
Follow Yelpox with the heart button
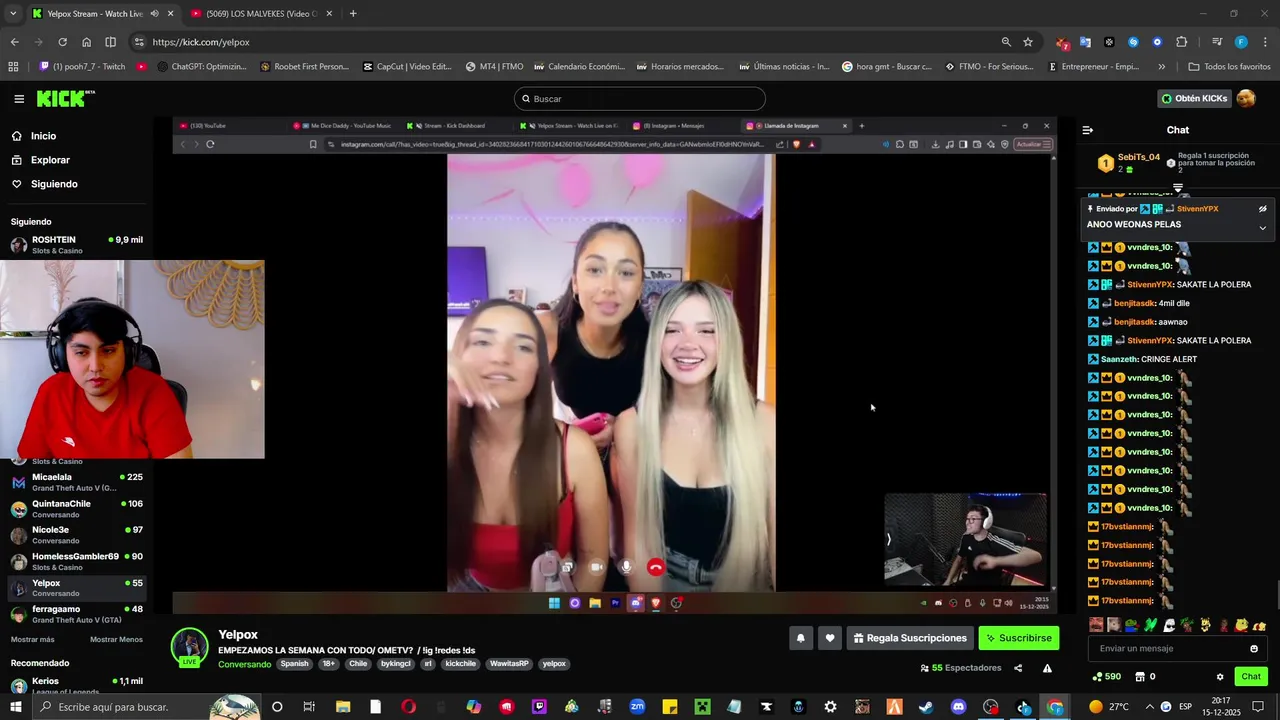coord(829,638)
